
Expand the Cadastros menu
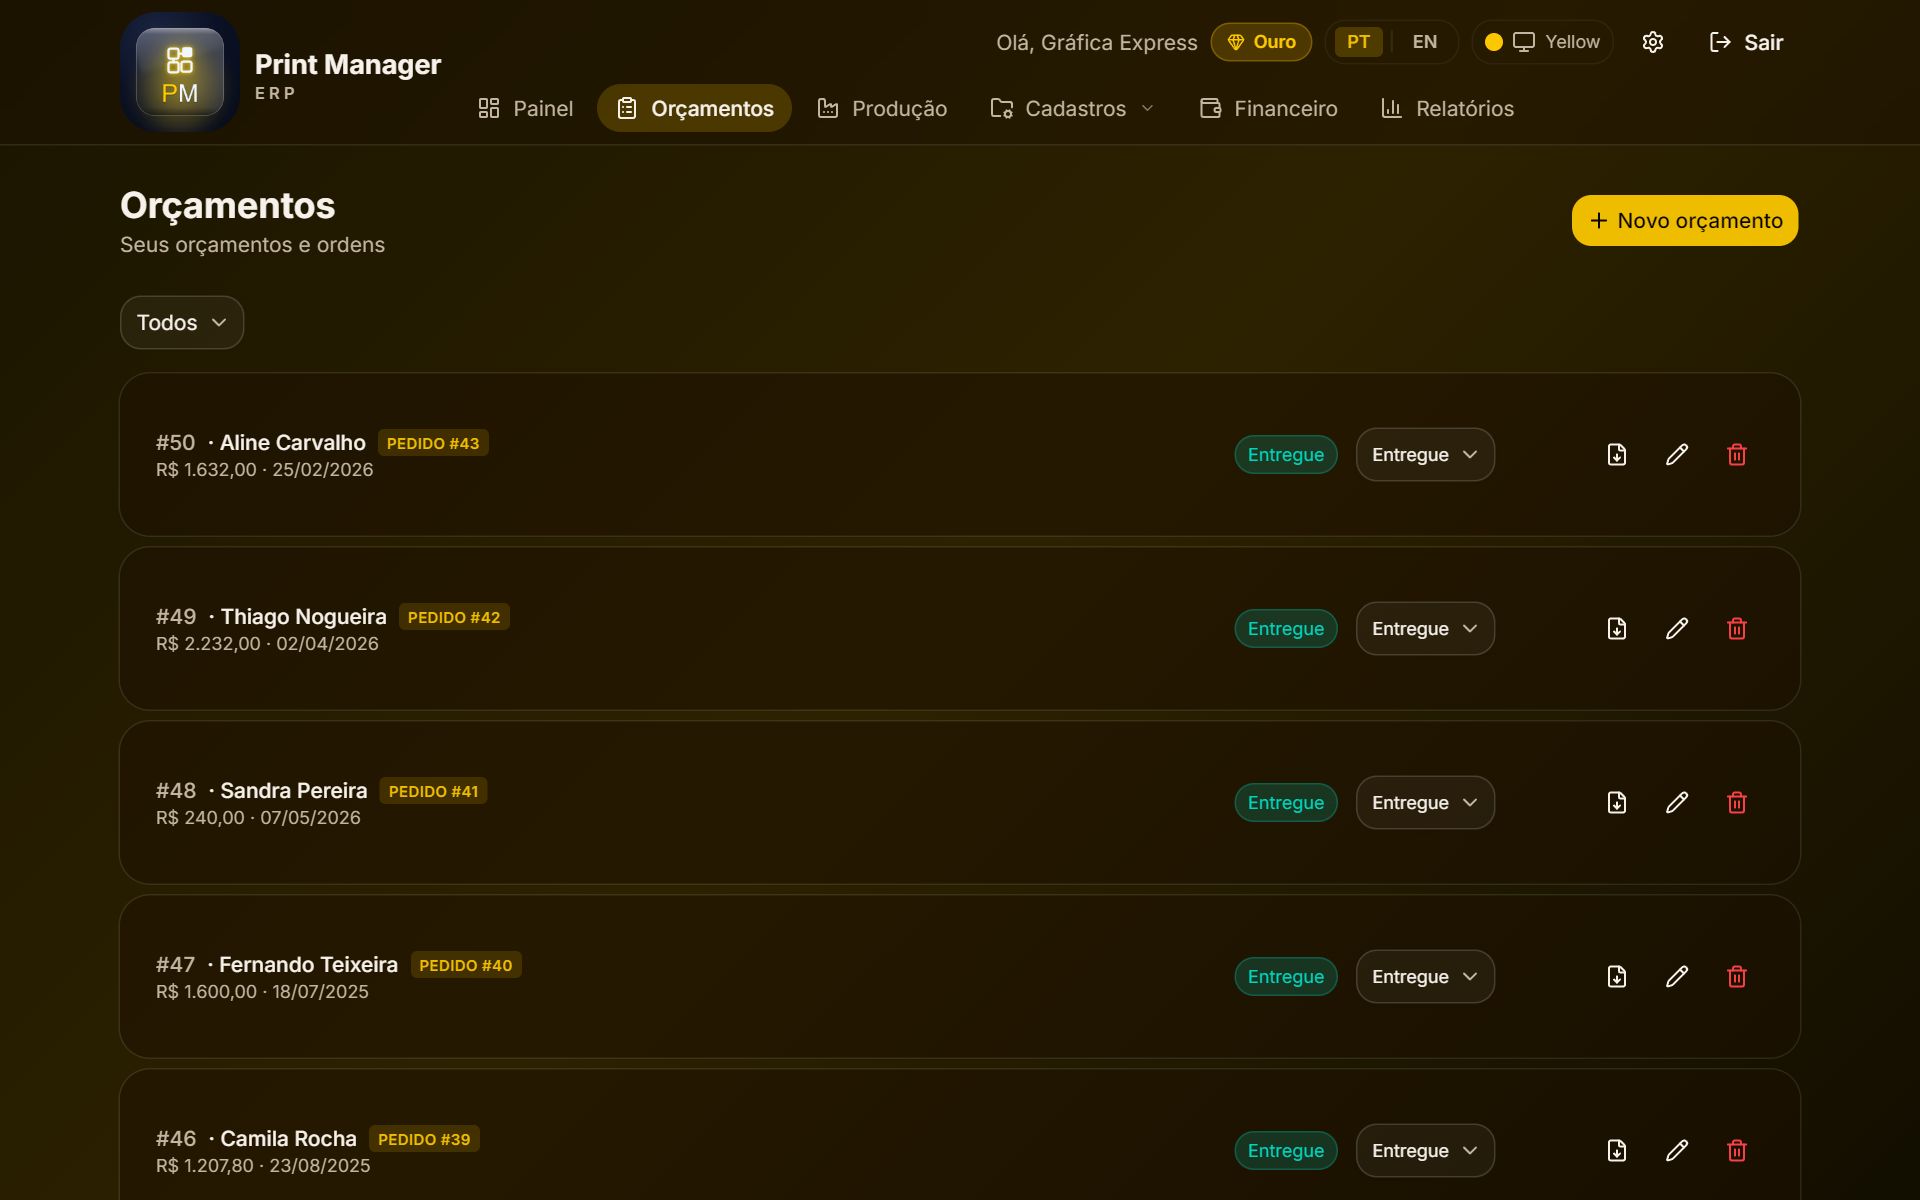[x=1072, y=108]
